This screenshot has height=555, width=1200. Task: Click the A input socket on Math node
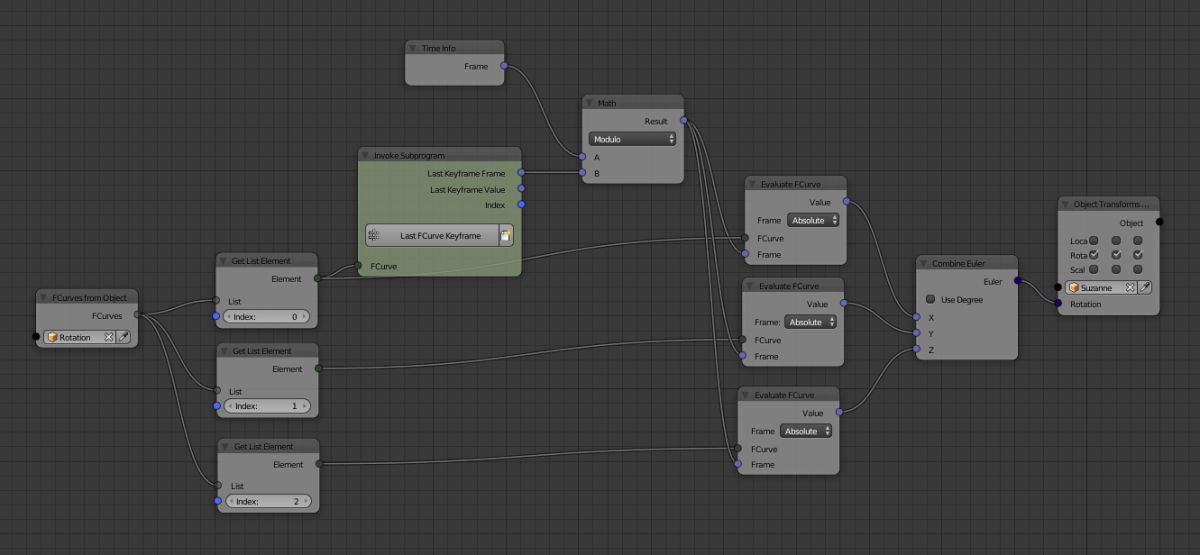point(582,157)
